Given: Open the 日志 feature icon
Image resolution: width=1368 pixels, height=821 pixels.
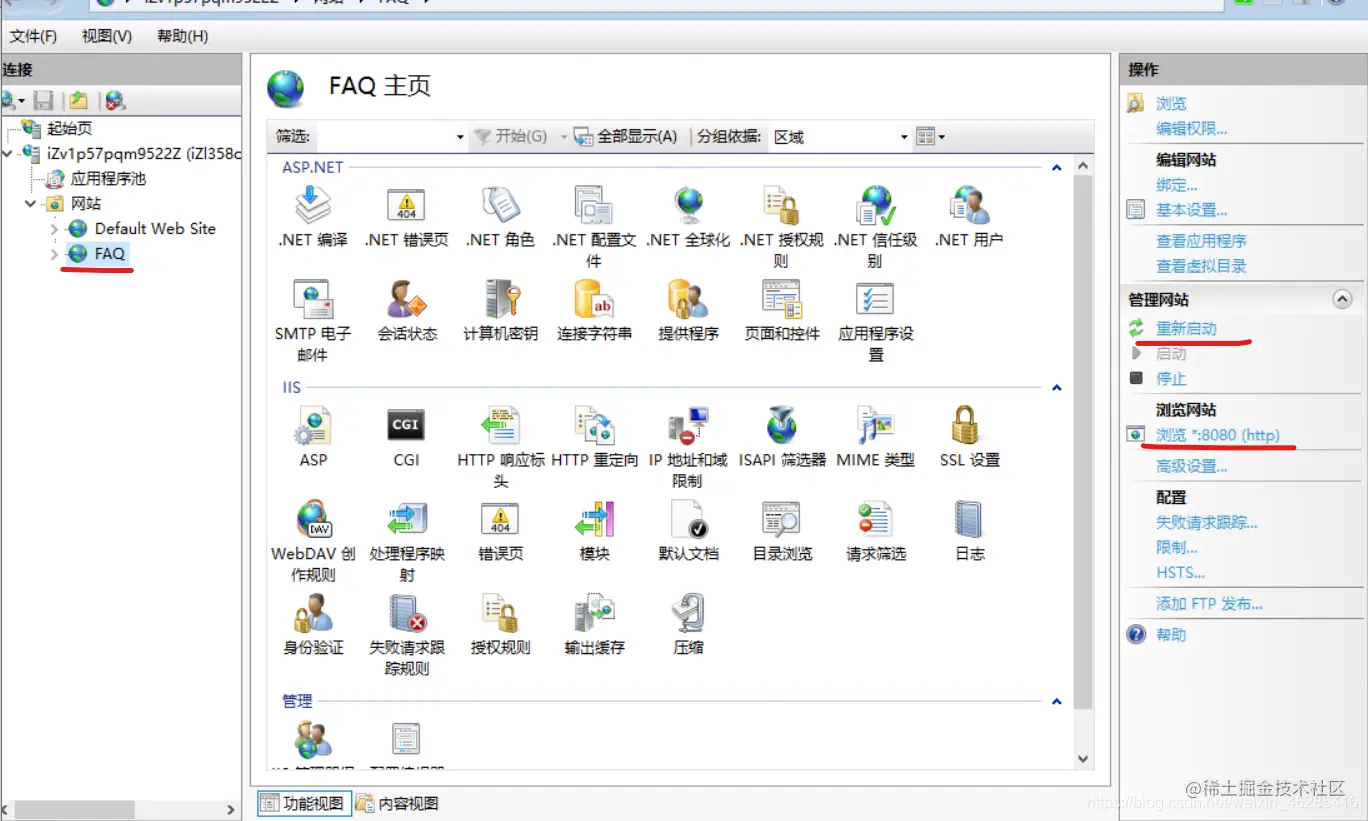Looking at the screenshot, I should [x=969, y=519].
